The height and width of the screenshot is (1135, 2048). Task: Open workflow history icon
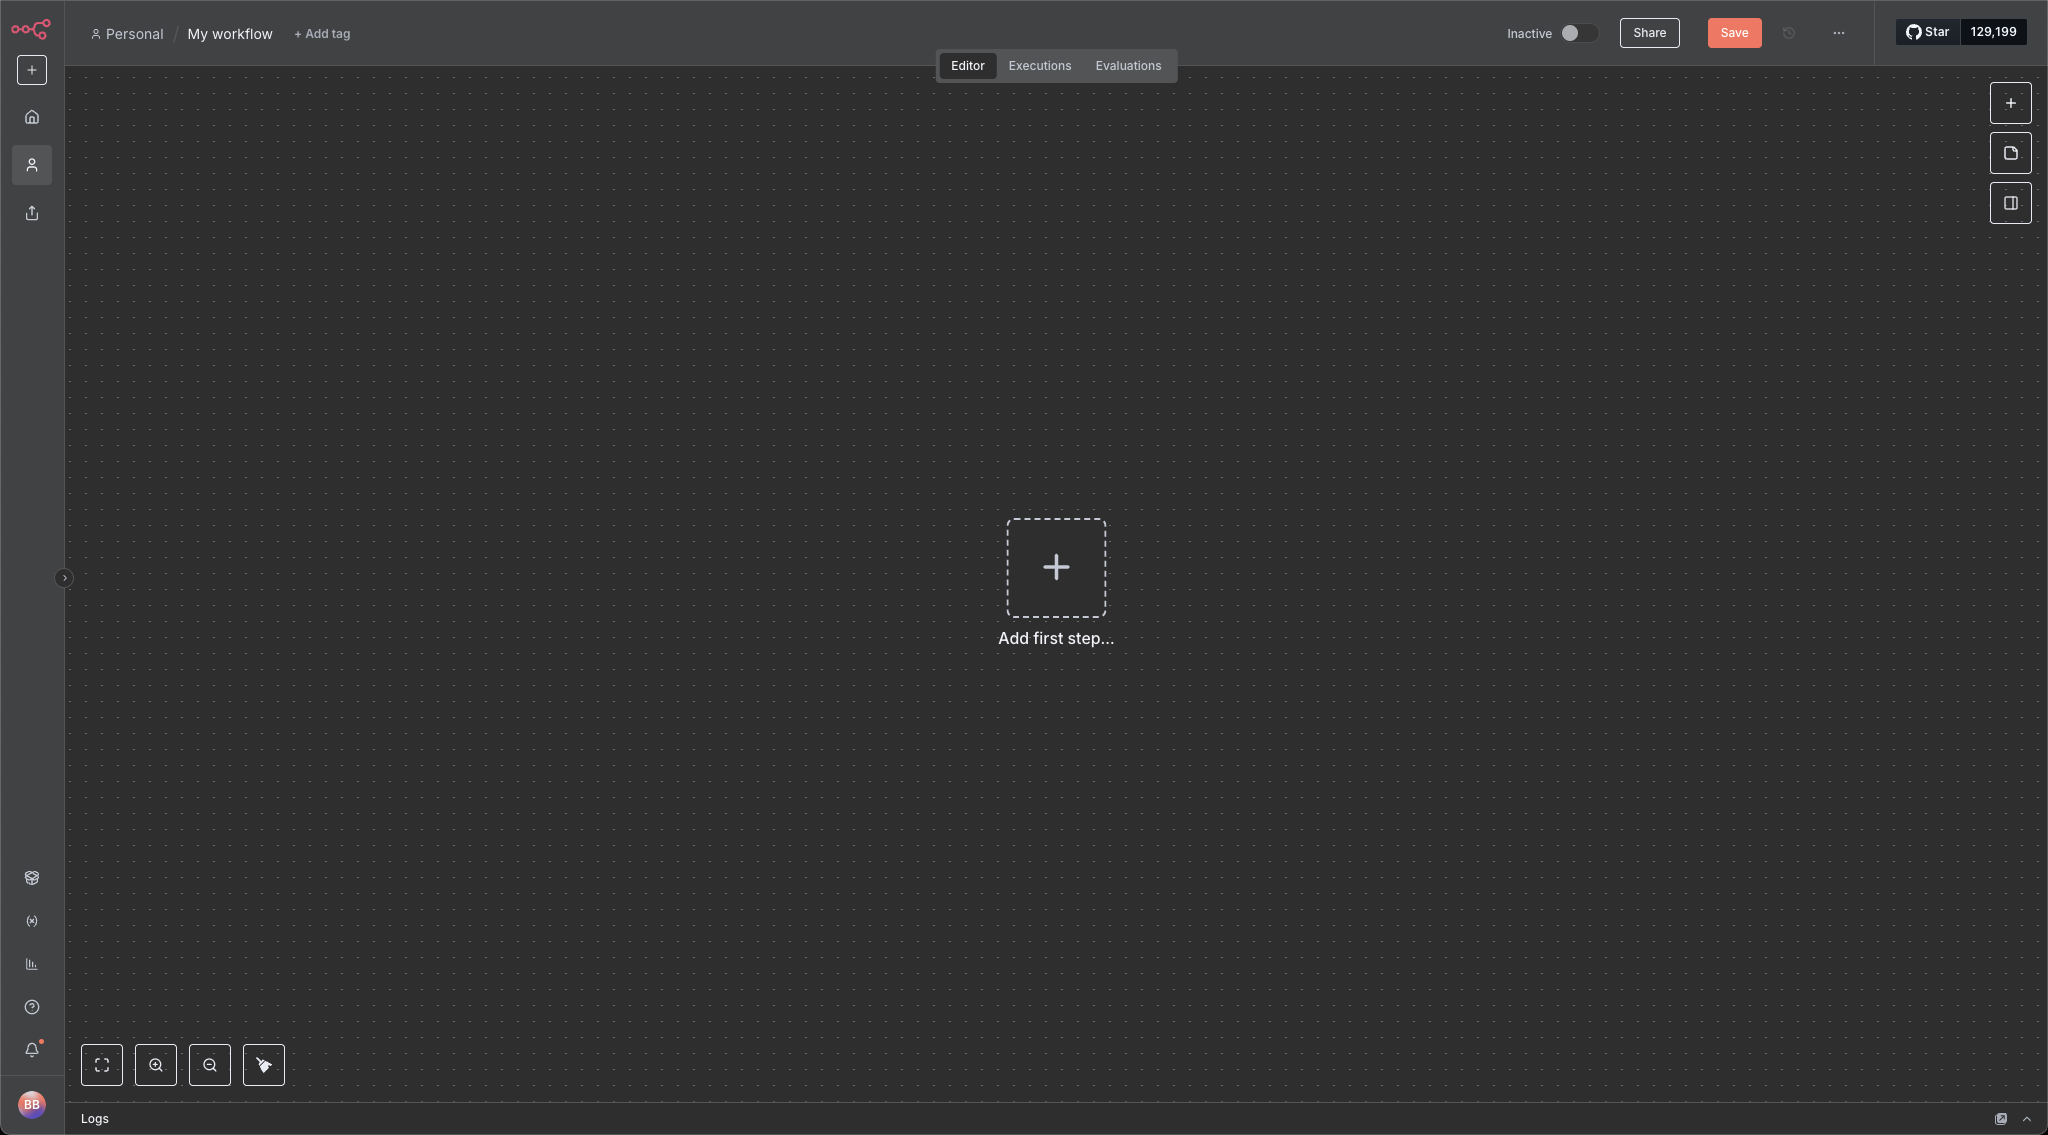click(x=1789, y=33)
